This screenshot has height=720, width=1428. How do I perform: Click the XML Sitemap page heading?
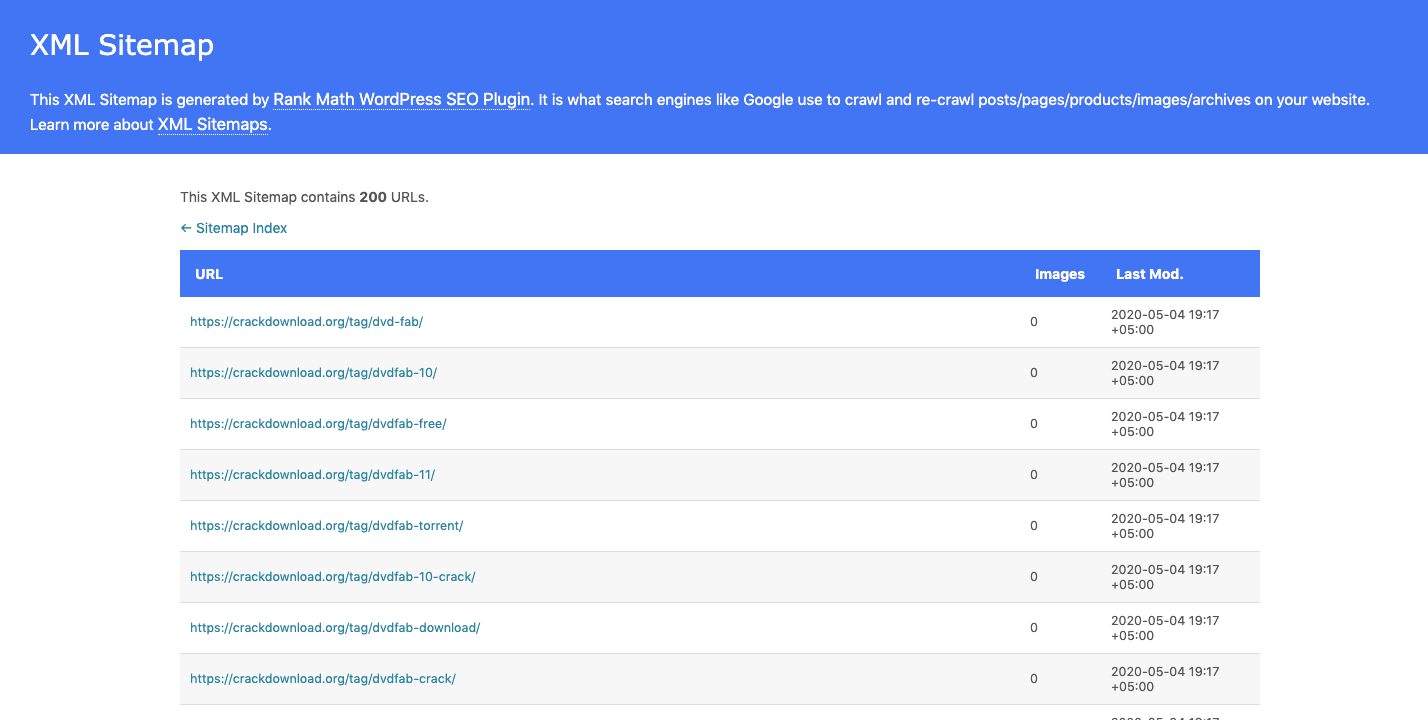click(122, 45)
